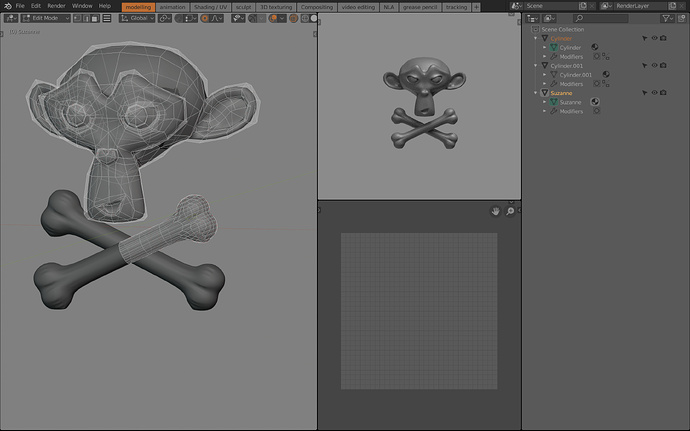Open the Render menu
This screenshot has height=431, width=690.
coord(56,6)
